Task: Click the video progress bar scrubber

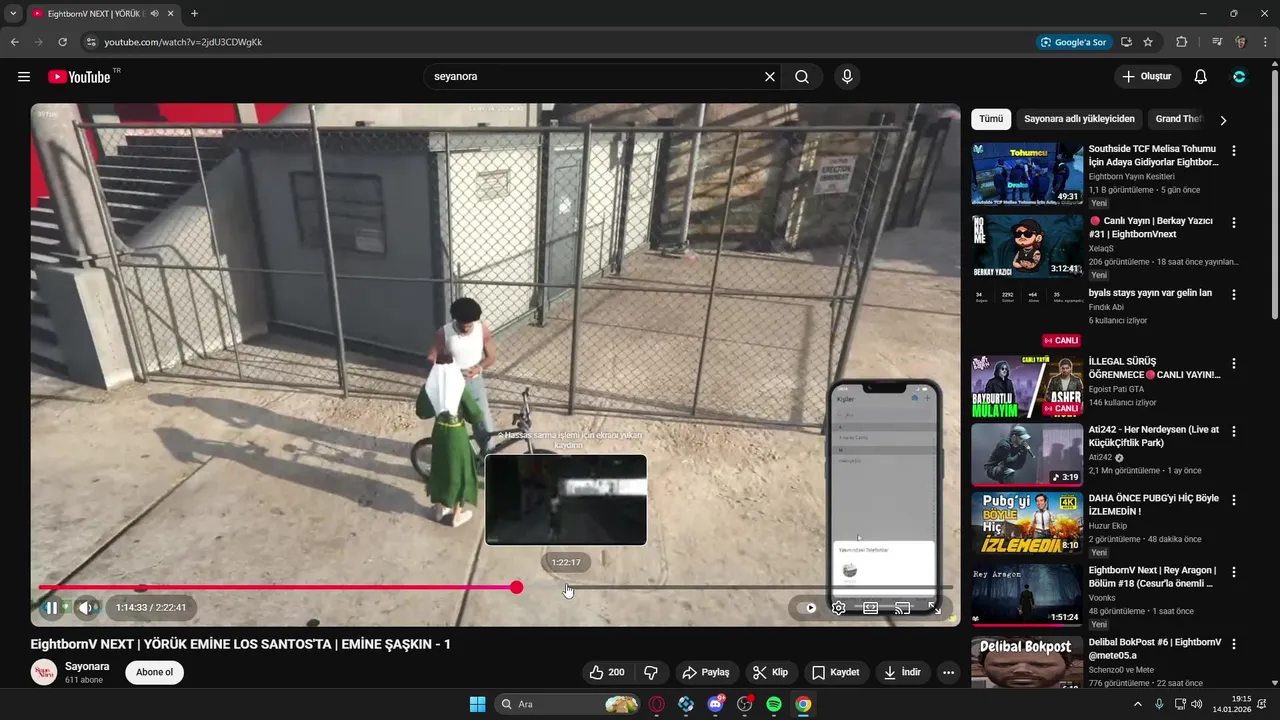Action: point(516,587)
